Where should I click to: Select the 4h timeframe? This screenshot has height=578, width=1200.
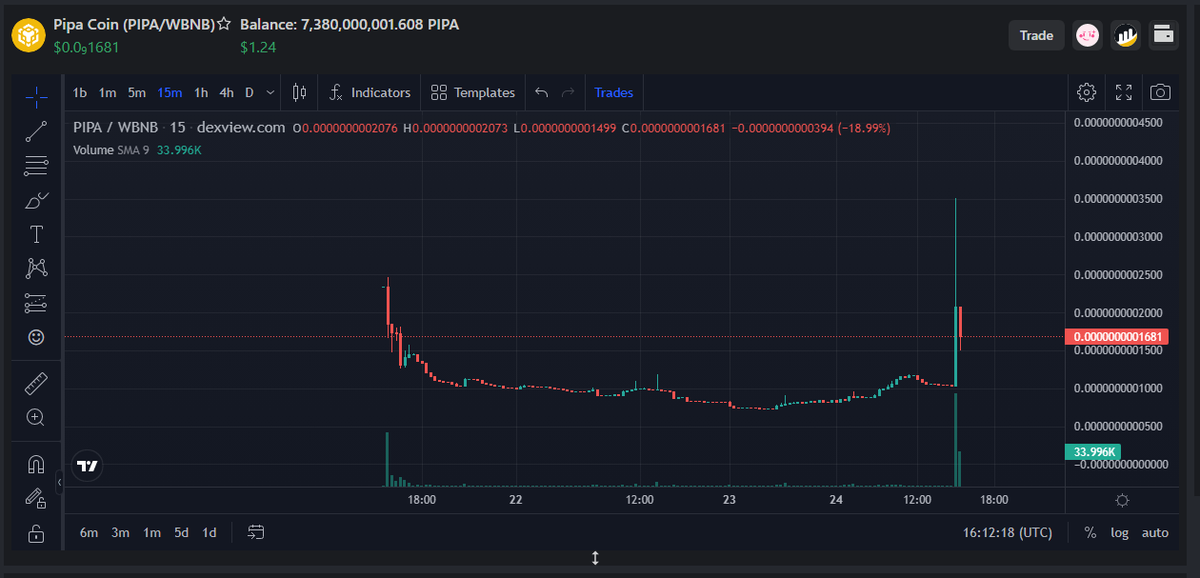[226, 93]
